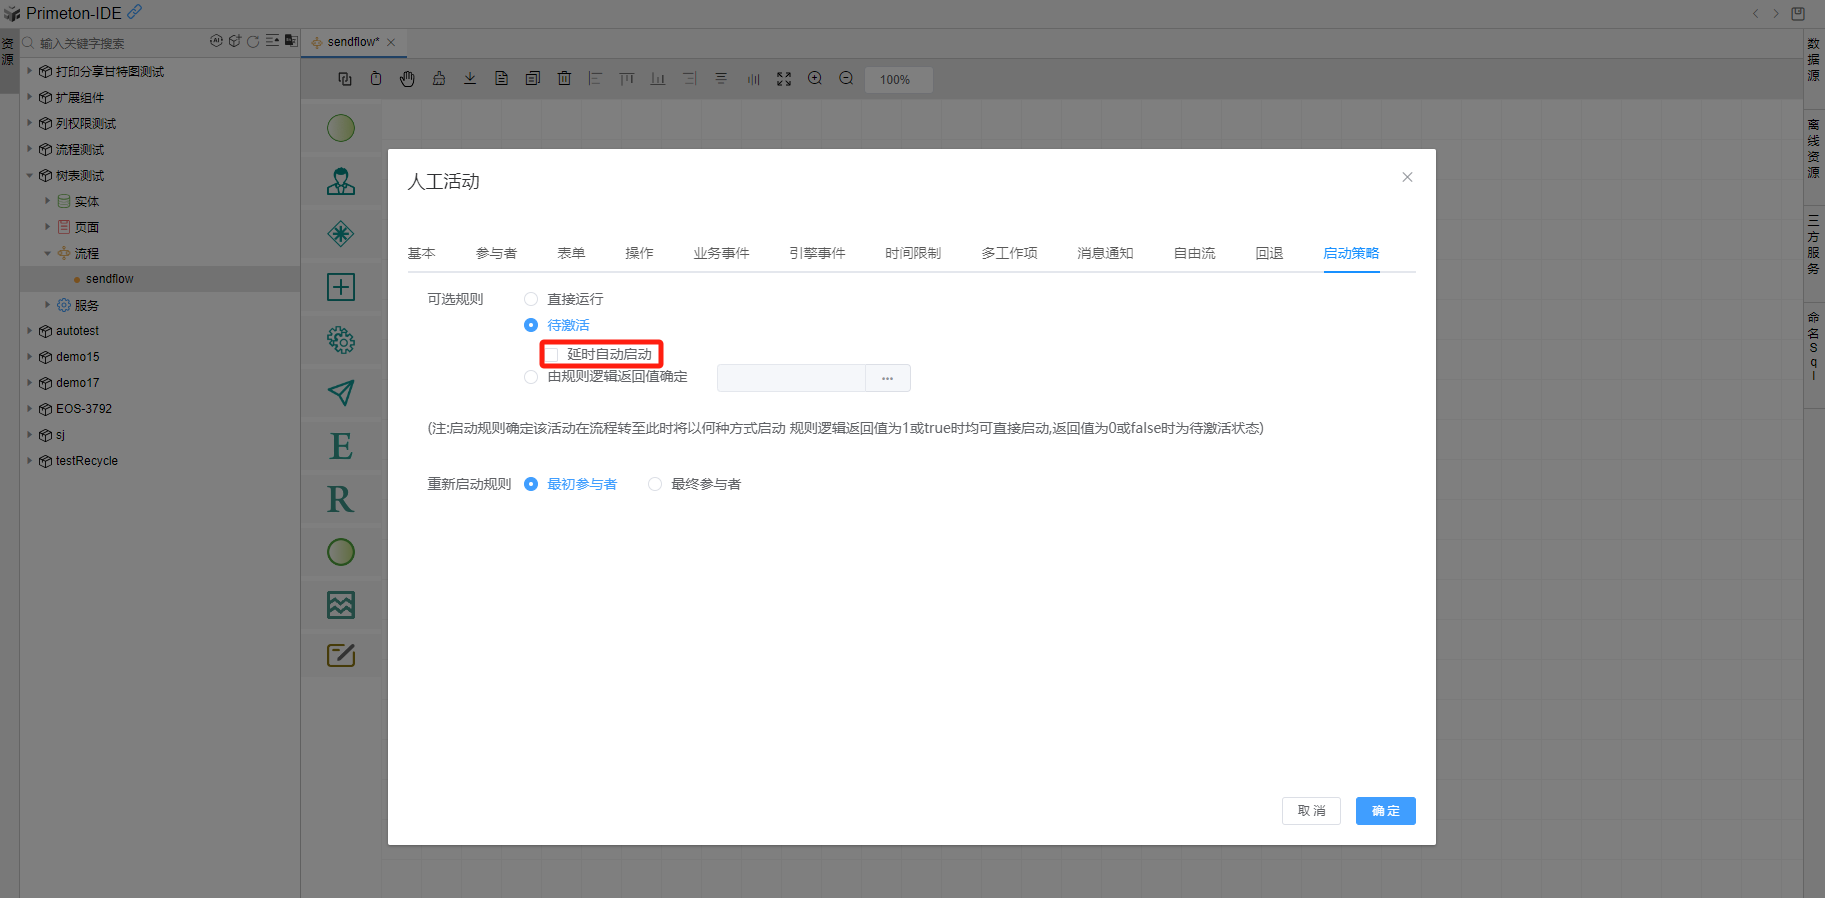Click the download arrow icon in toolbar
The width and height of the screenshot is (1825, 898).
470,79
